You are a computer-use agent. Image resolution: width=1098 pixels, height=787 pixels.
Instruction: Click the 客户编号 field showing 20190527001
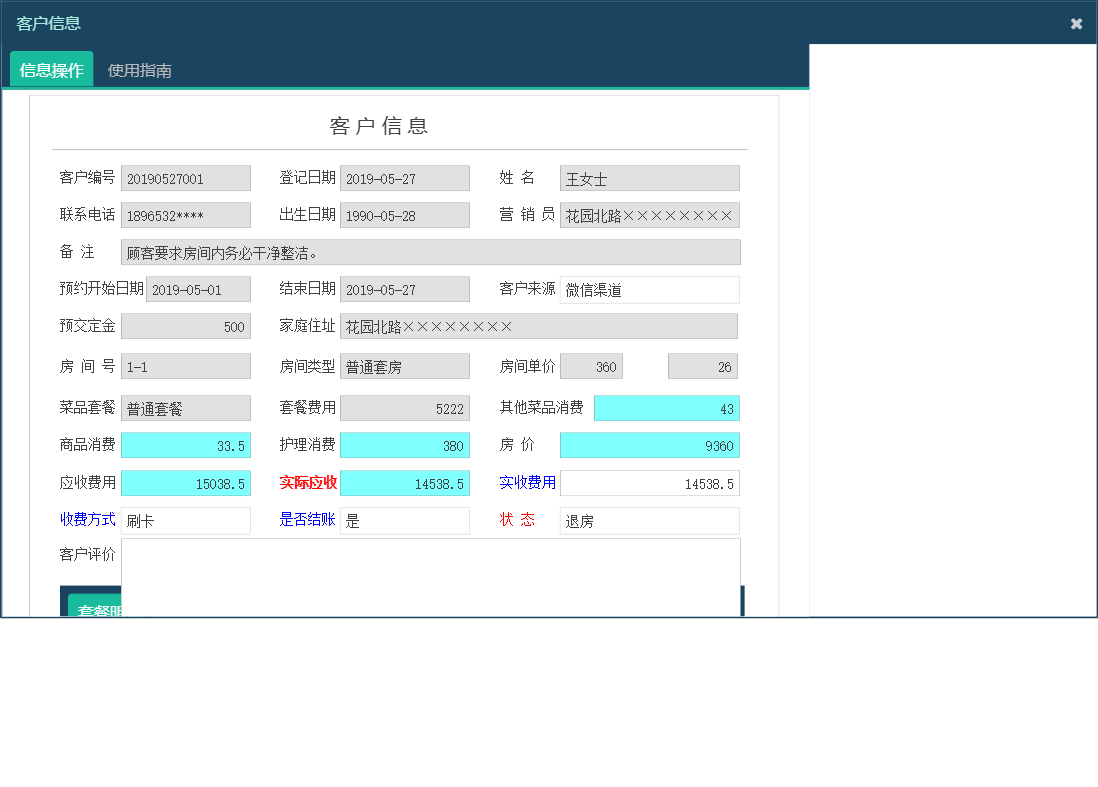coord(186,177)
